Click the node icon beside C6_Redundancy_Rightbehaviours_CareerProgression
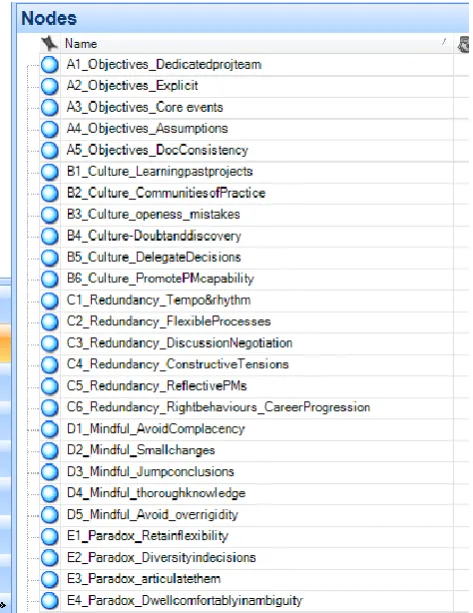 point(50,407)
